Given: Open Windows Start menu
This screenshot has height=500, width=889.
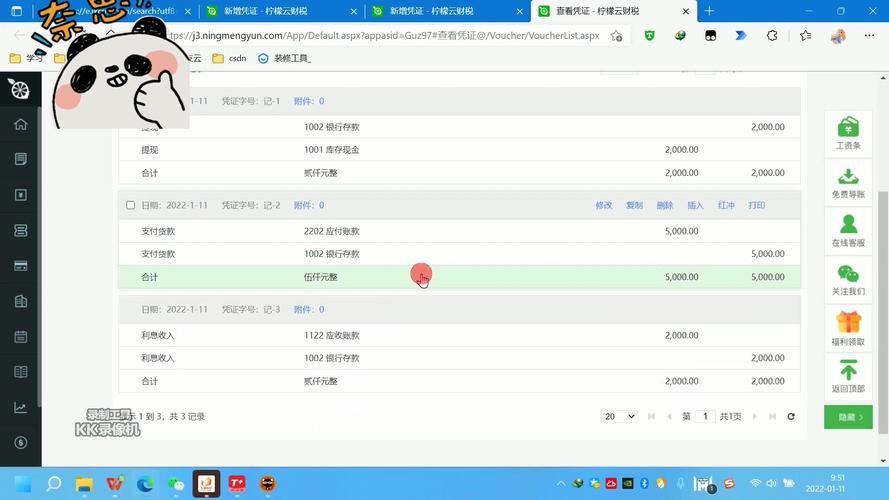Looking at the screenshot, I should [23, 484].
